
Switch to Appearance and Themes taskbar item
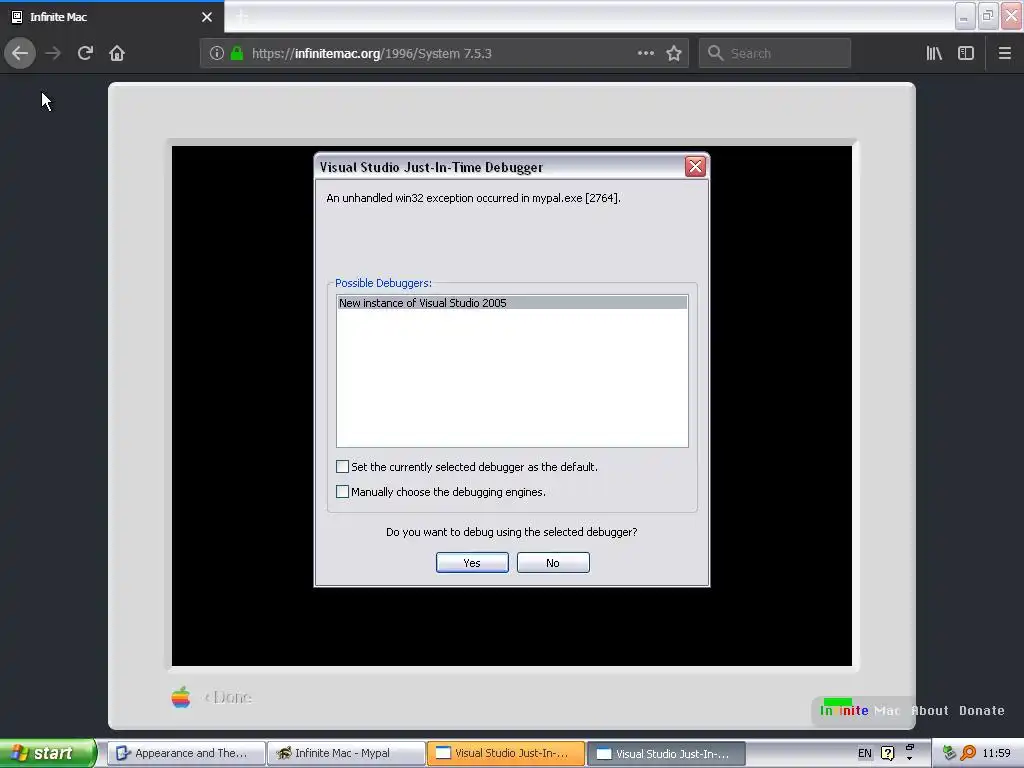click(x=187, y=753)
